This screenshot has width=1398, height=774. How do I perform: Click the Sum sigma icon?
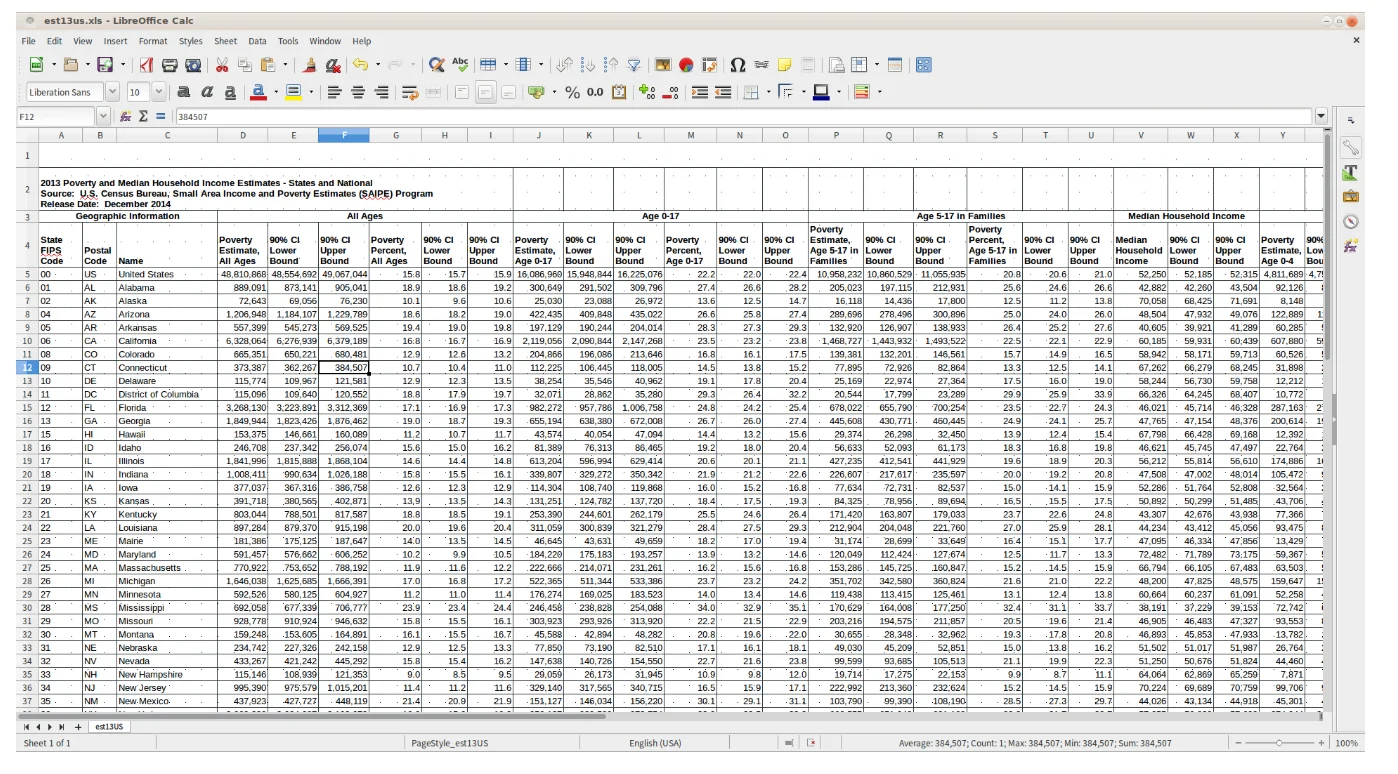[x=143, y=116]
